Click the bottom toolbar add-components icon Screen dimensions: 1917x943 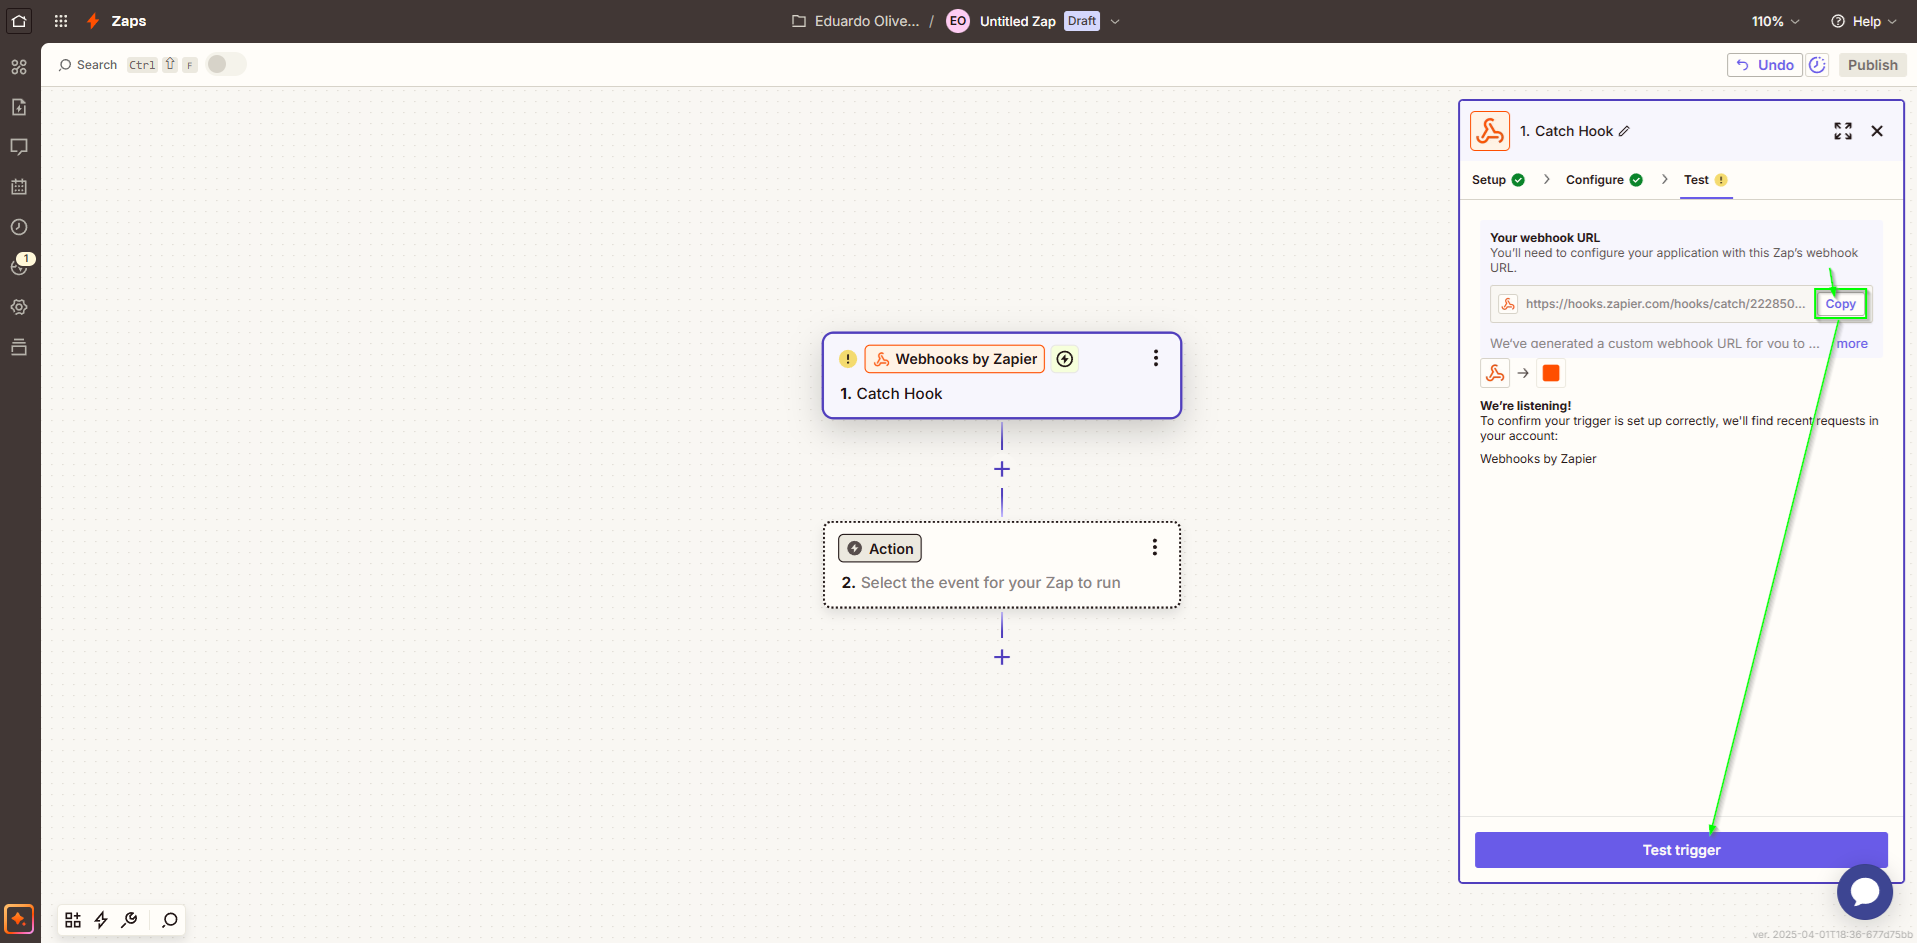click(x=73, y=920)
